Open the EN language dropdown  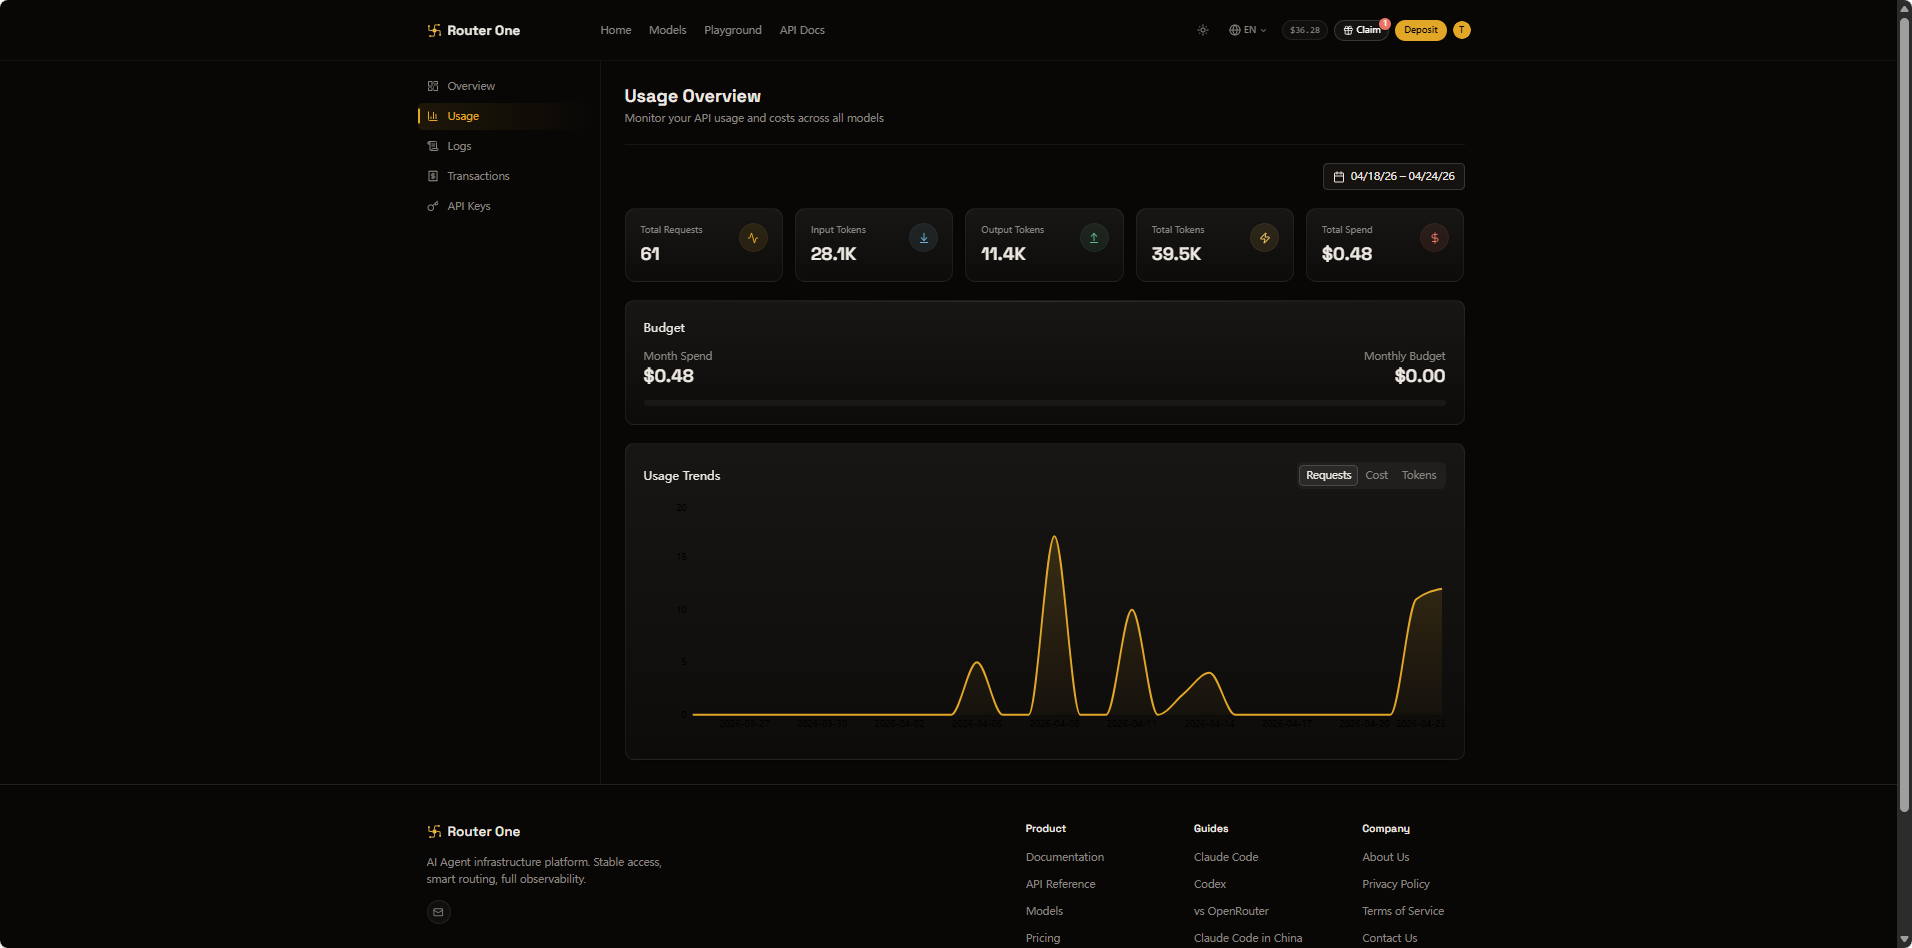click(1247, 30)
